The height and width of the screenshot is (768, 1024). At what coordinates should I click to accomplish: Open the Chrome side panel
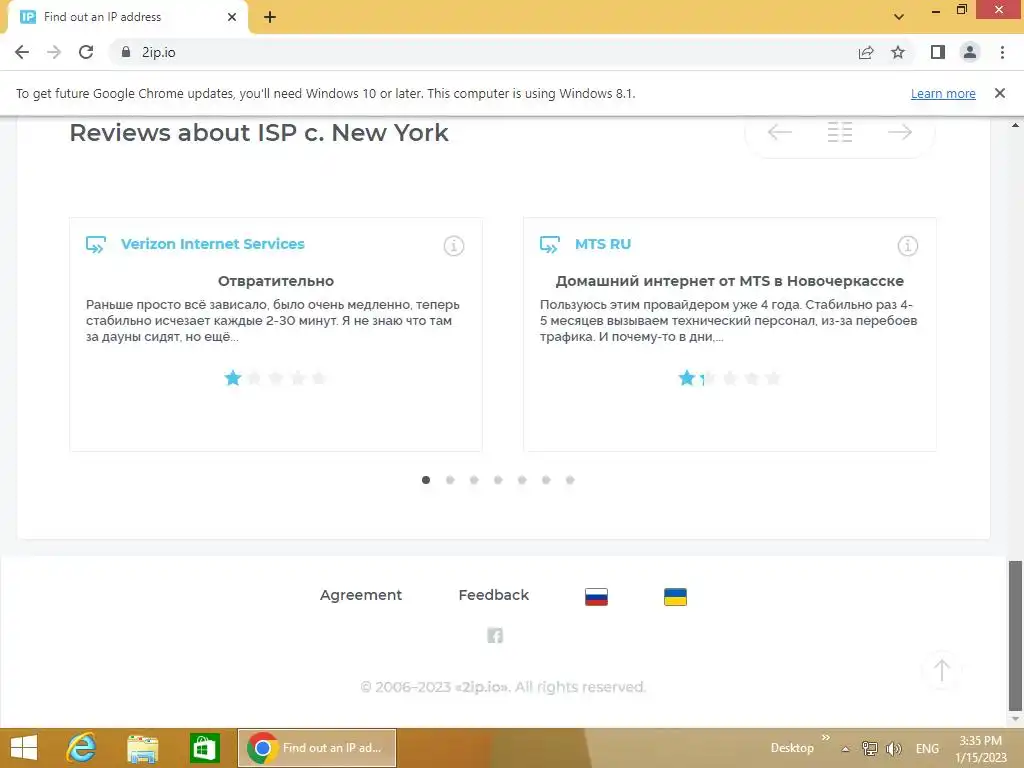coord(938,52)
